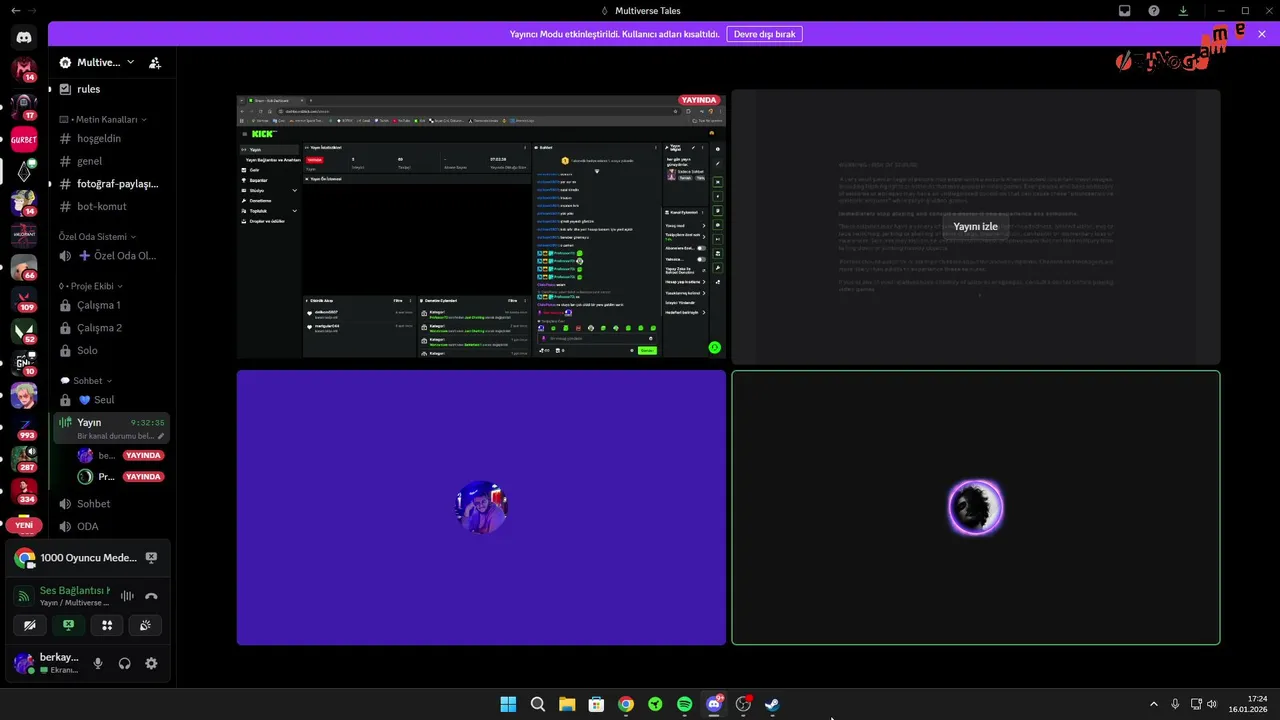Open the genel text channel
The height and width of the screenshot is (720, 1280).
coord(112,161)
